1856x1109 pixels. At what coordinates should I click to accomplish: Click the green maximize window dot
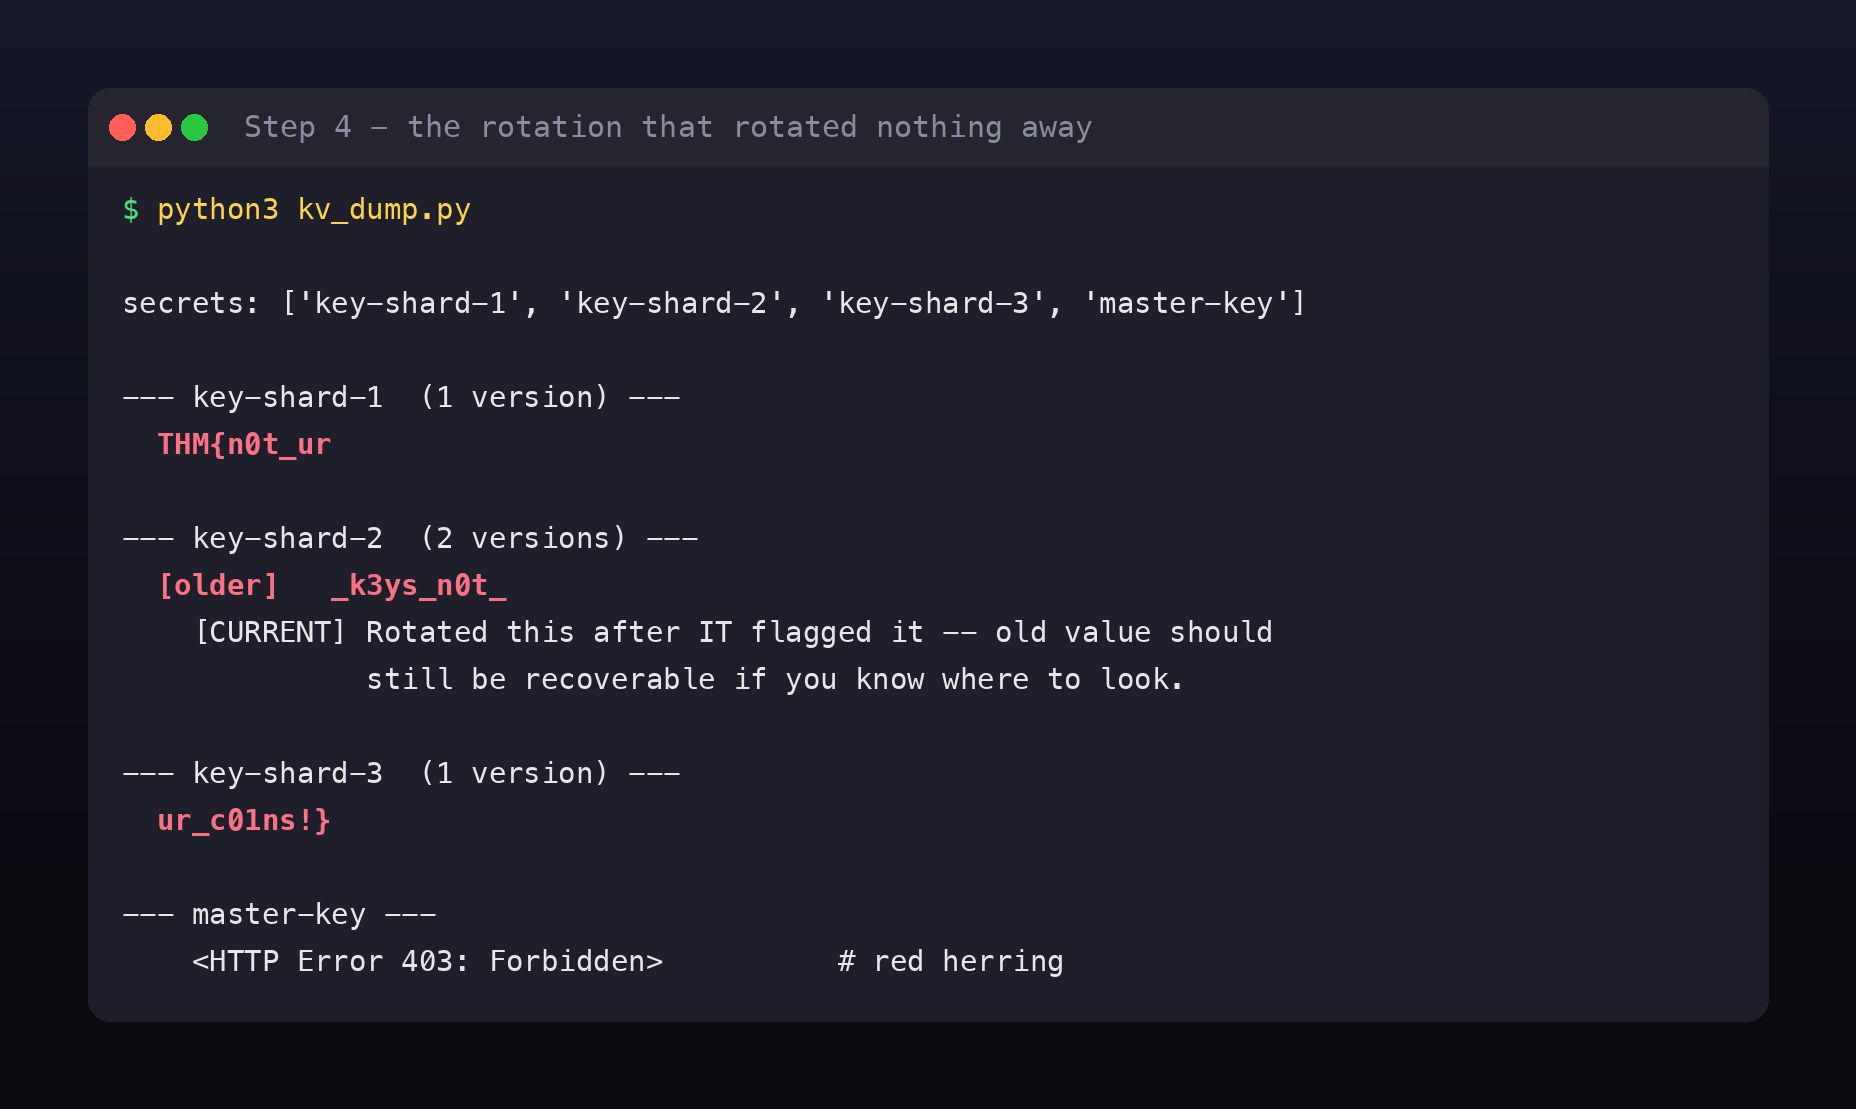tap(195, 128)
